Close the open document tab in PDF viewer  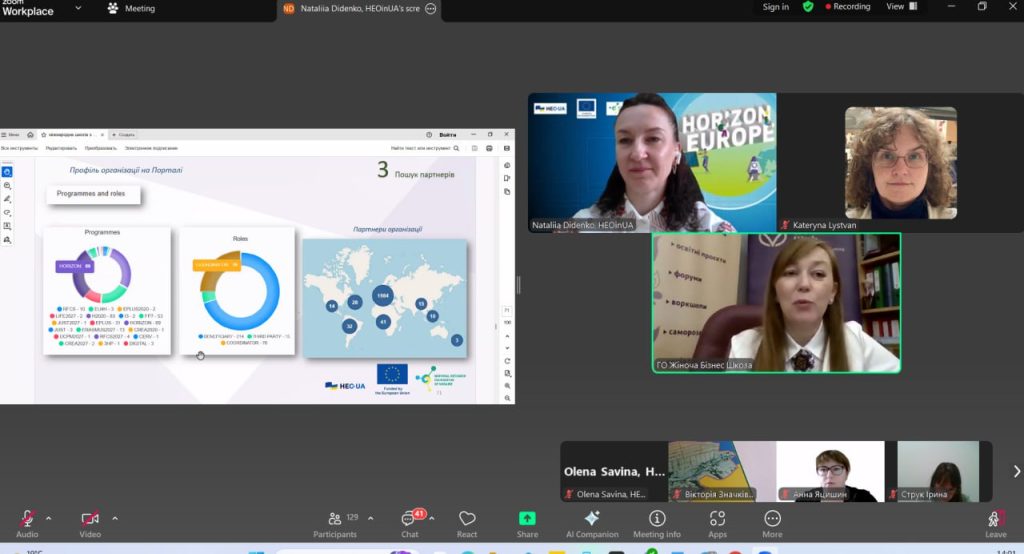click(x=103, y=135)
